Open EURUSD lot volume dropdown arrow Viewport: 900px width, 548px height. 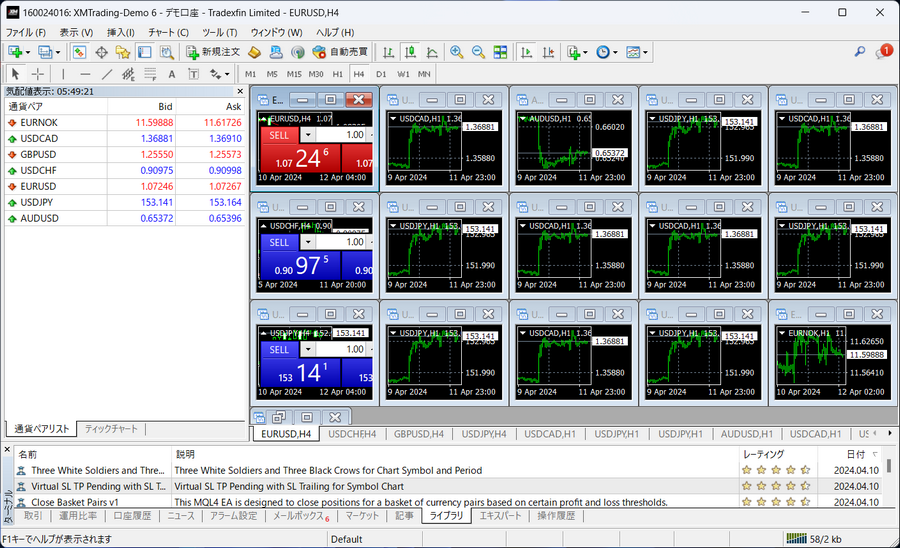coord(308,135)
